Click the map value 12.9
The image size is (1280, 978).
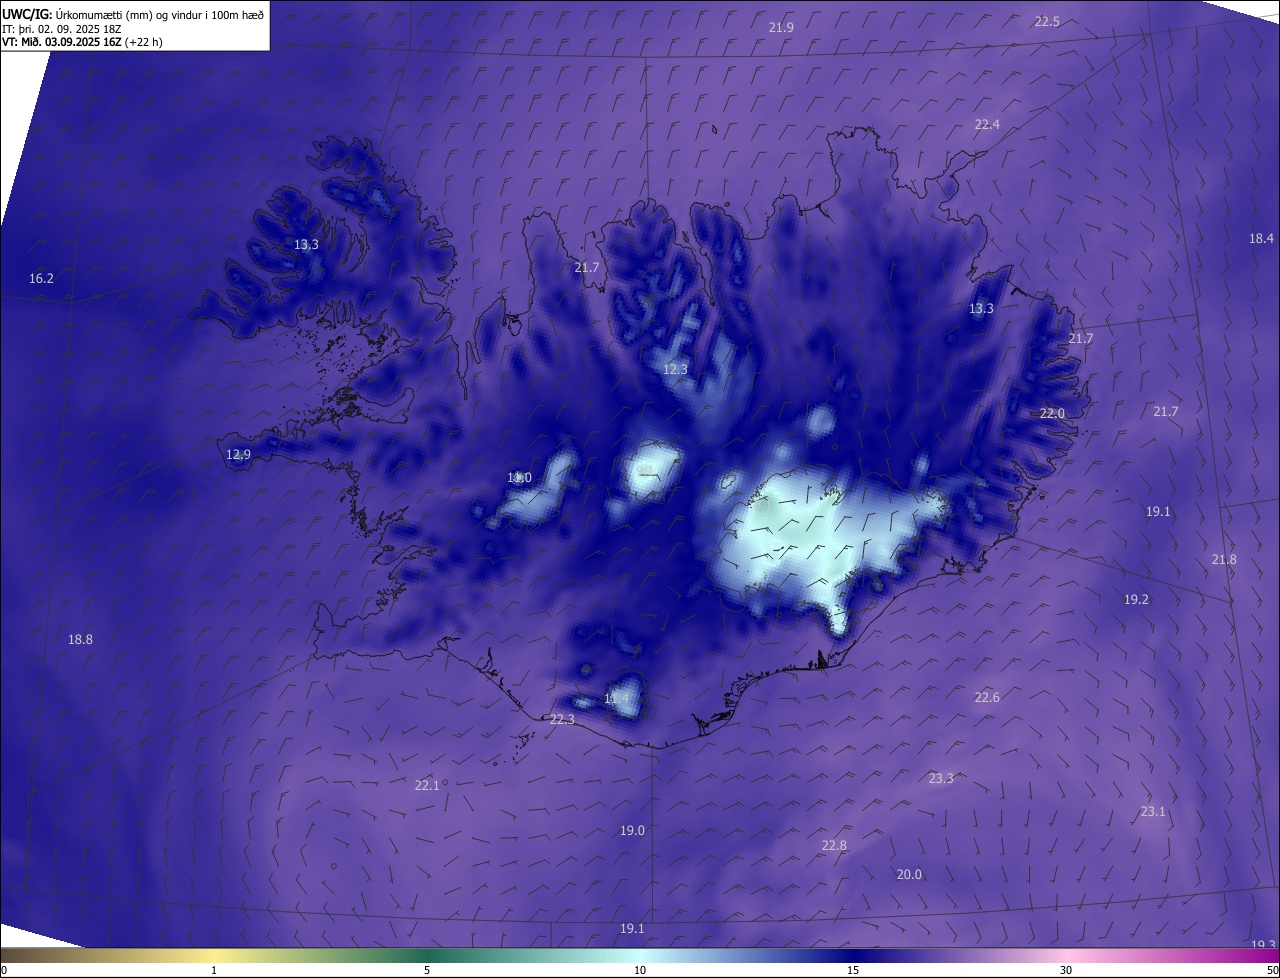click(x=238, y=454)
